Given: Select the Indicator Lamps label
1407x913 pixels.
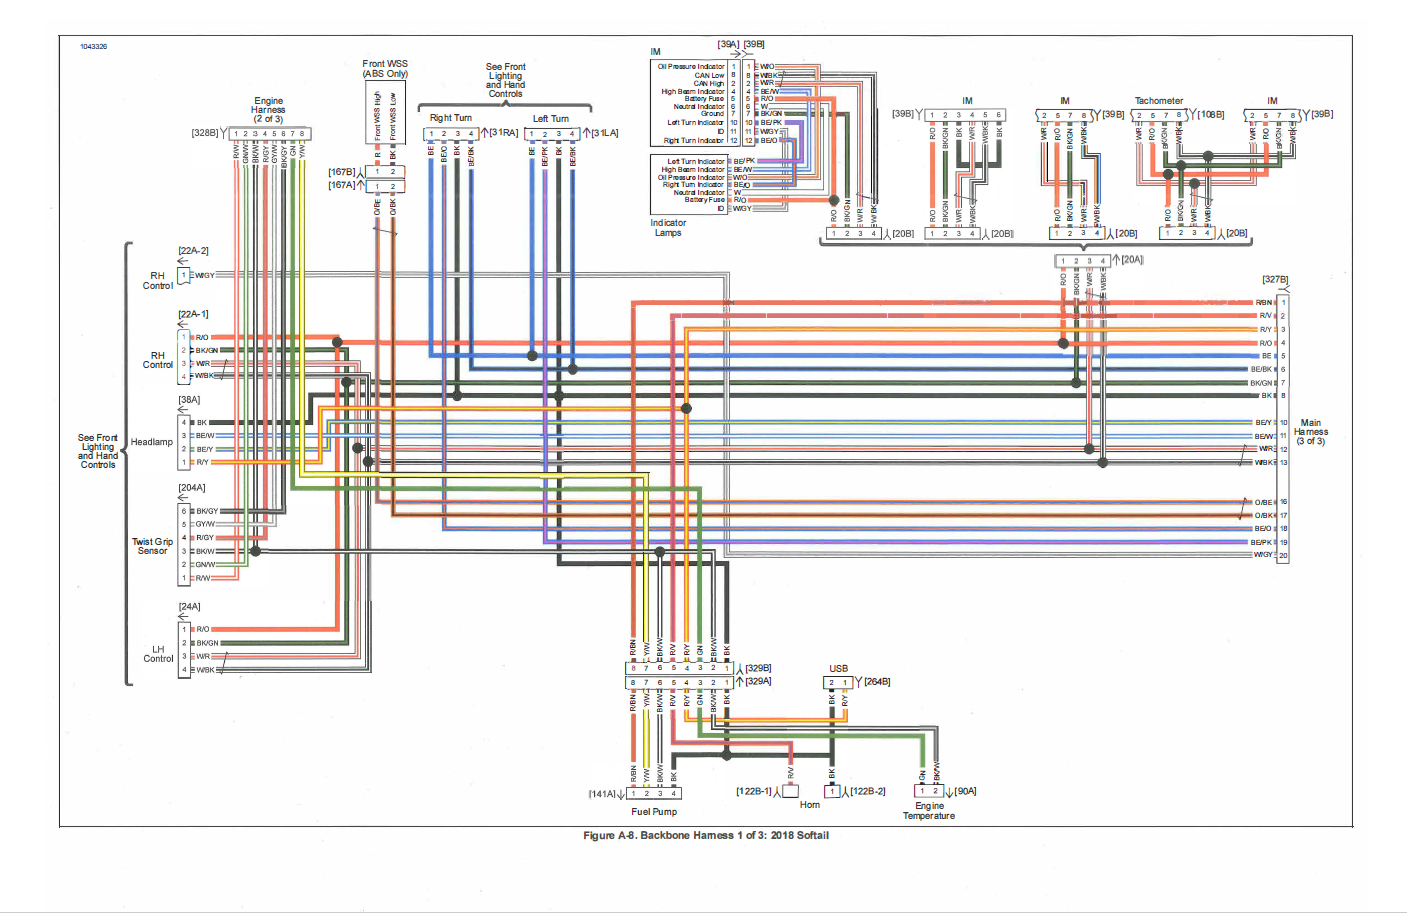Looking at the screenshot, I should pos(668,228).
